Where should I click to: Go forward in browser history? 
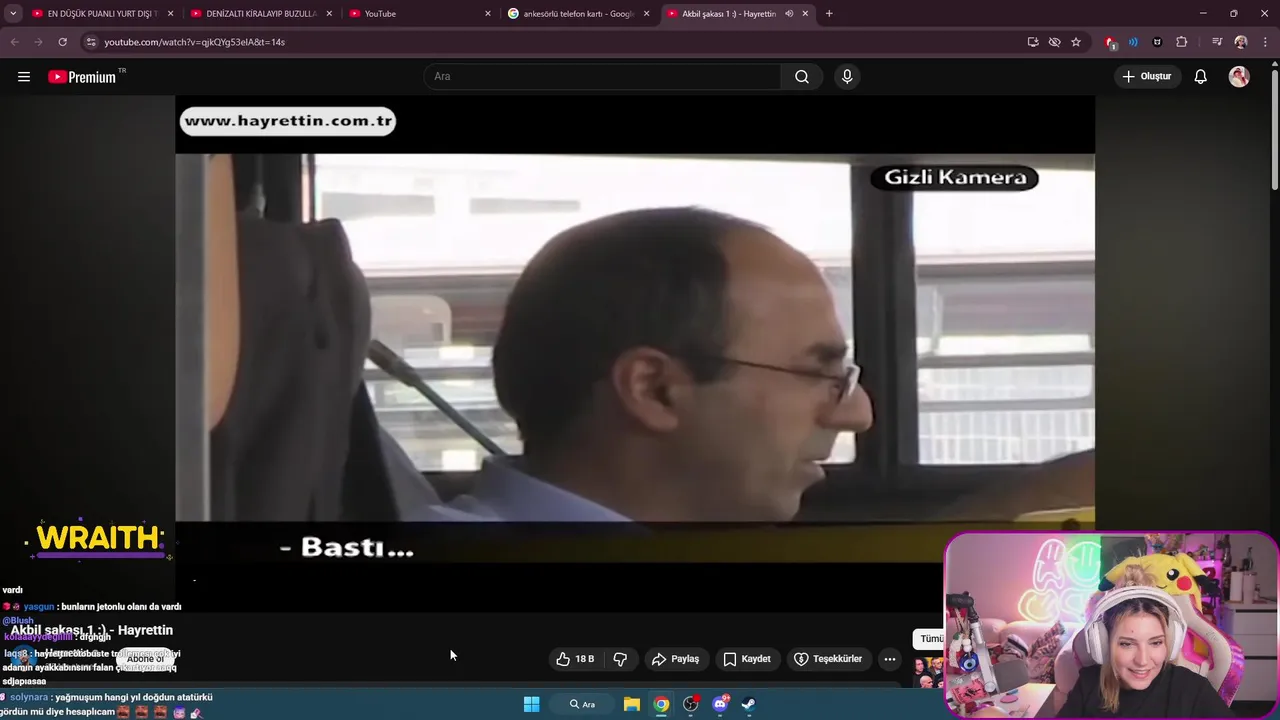38,42
